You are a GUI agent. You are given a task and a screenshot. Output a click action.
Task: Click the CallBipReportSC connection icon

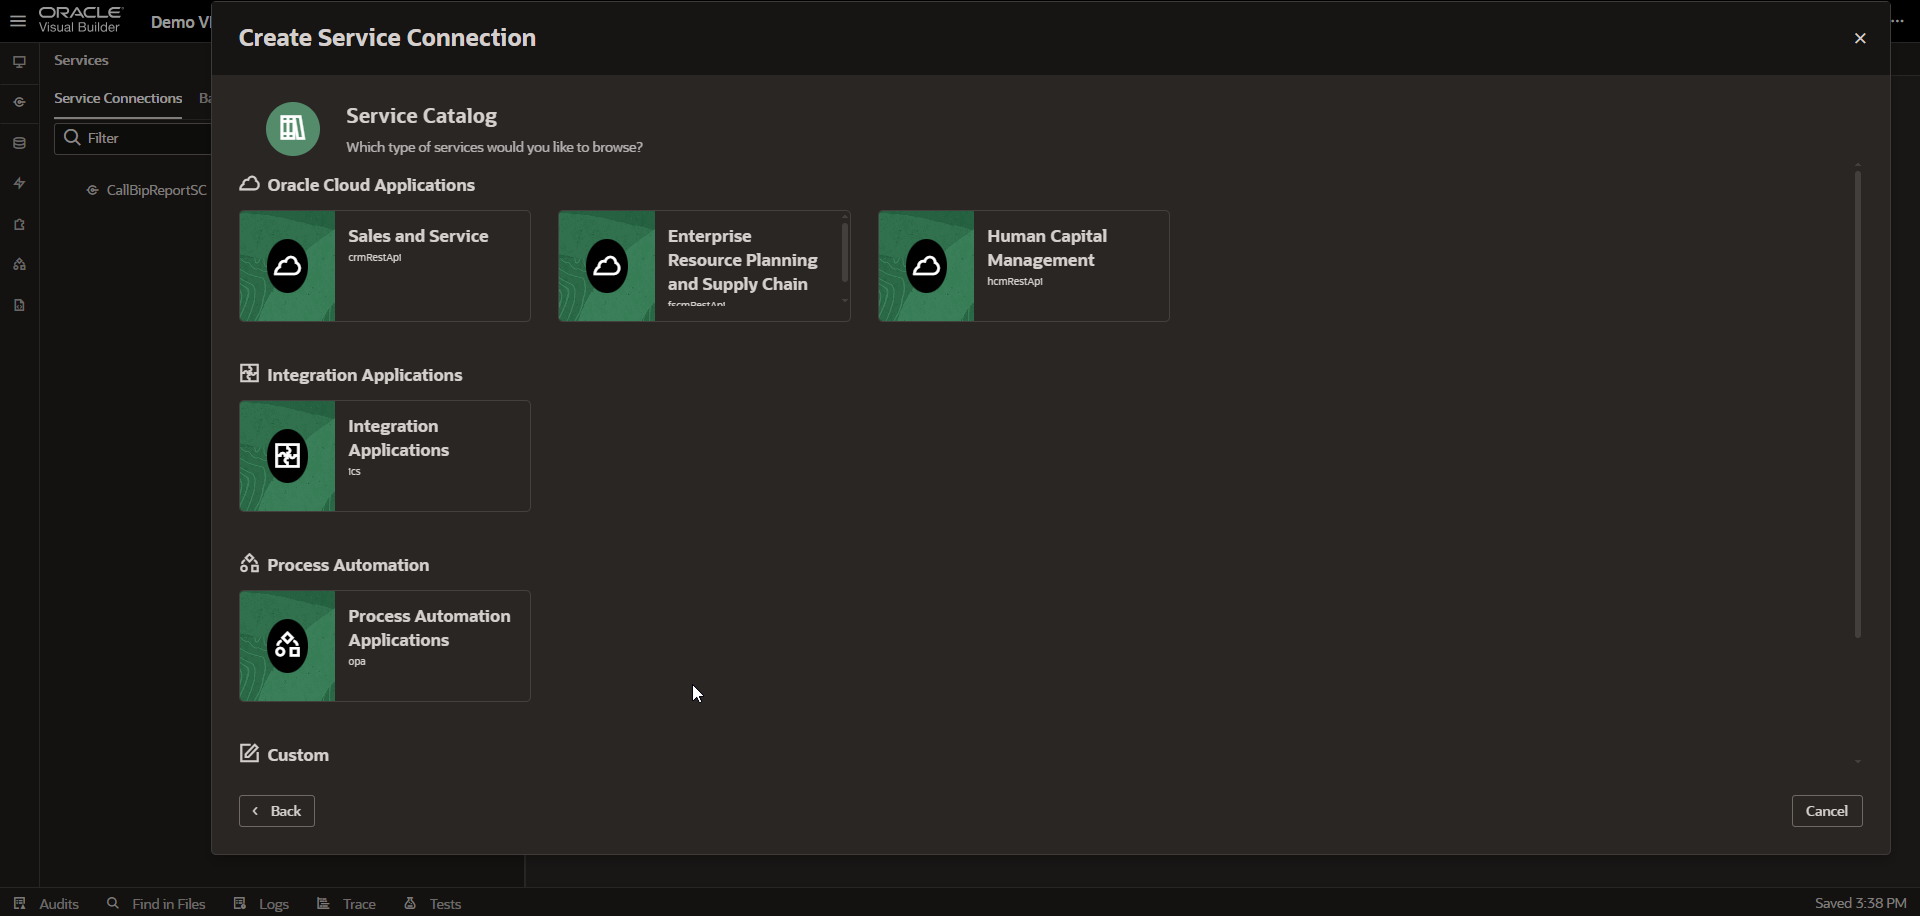pyautogui.click(x=92, y=190)
